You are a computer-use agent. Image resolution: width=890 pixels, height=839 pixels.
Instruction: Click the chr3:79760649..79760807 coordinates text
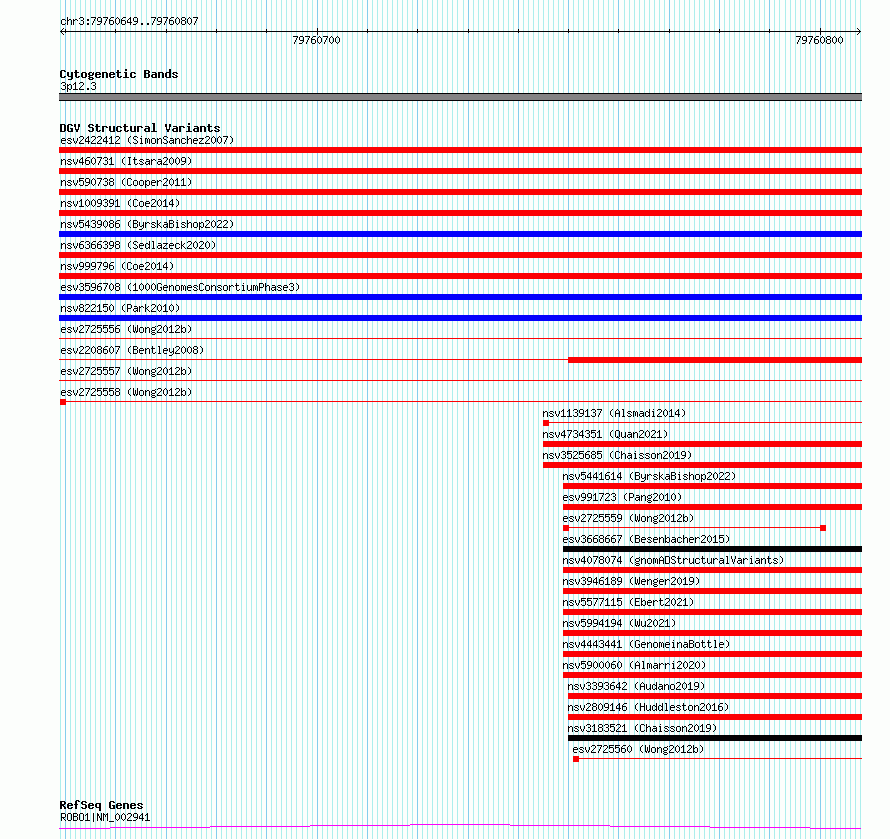tap(129, 21)
